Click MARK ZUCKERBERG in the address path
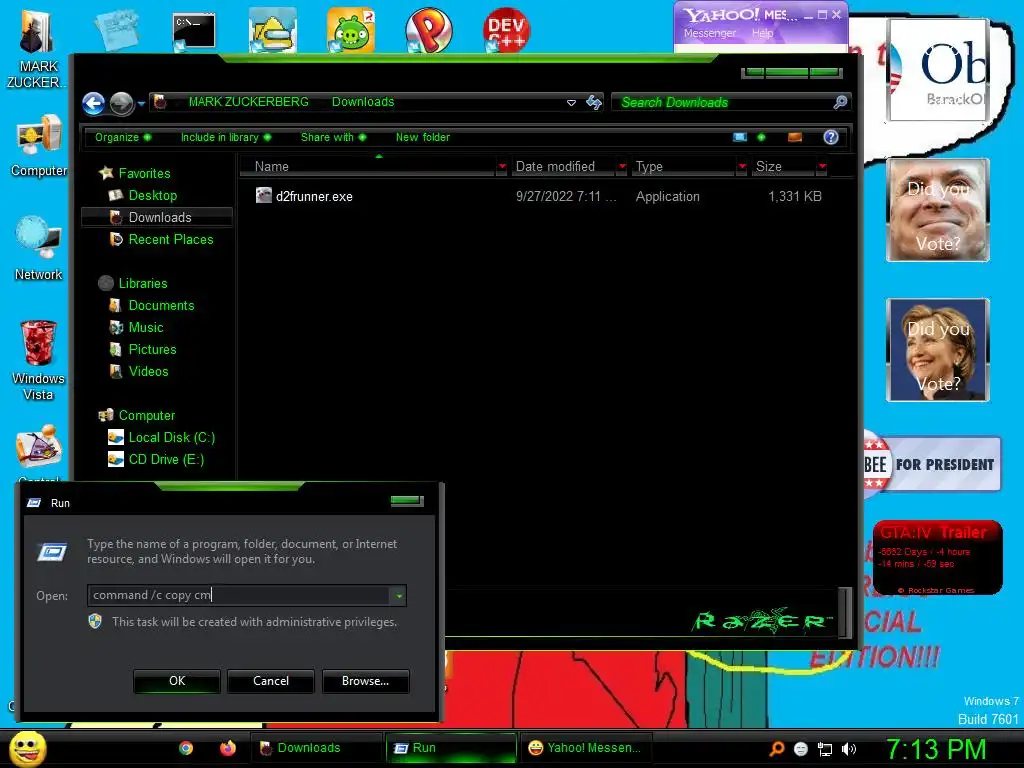 pyautogui.click(x=248, y=102)
